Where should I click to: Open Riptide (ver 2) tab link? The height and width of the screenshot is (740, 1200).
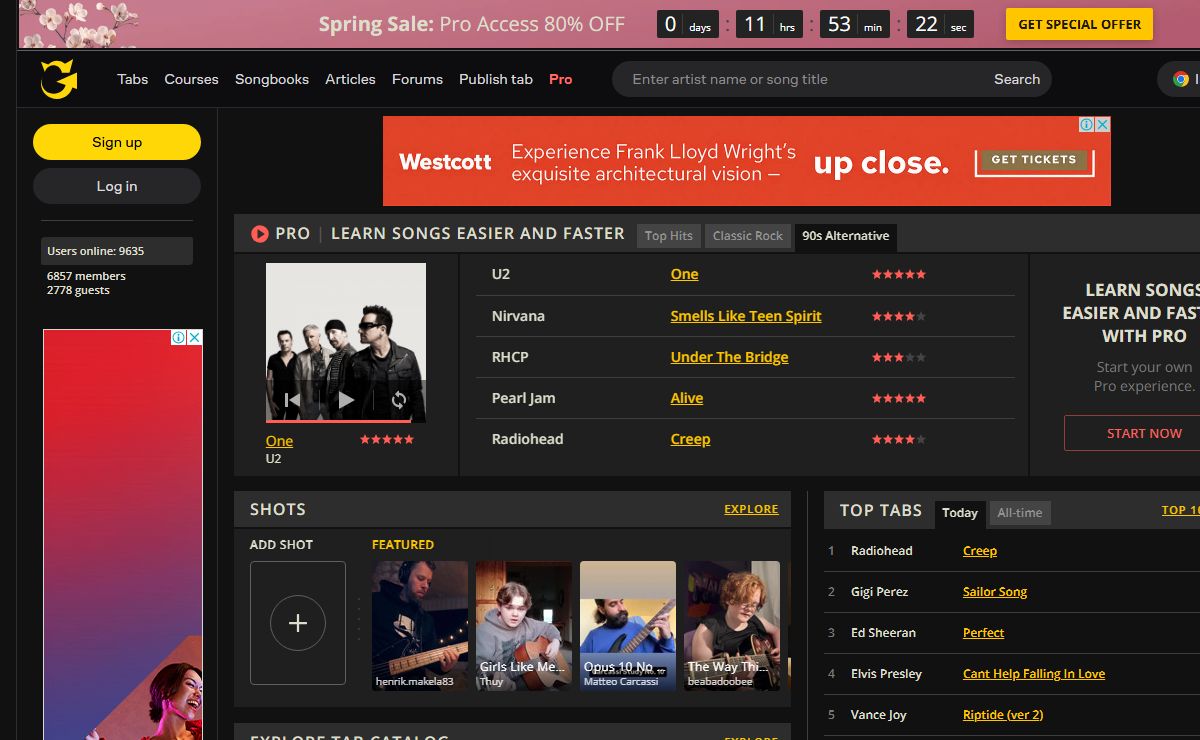[x=1003, y=715]
